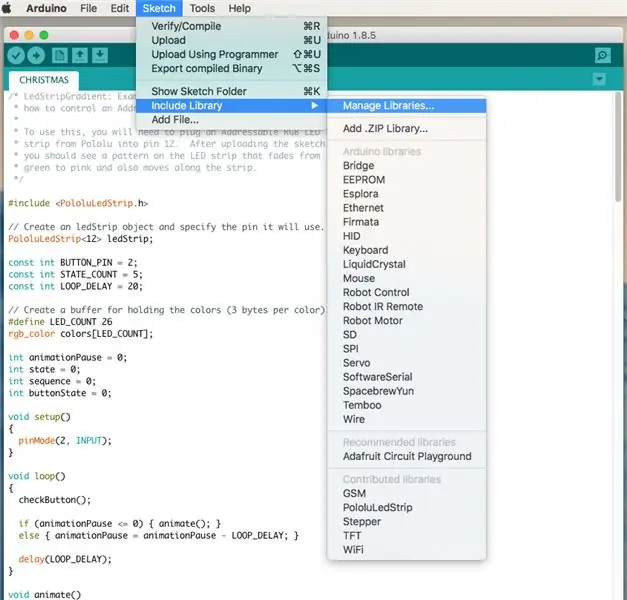Include the SPI library
This screenshot has height=600, width=627.
coord(406,349)
